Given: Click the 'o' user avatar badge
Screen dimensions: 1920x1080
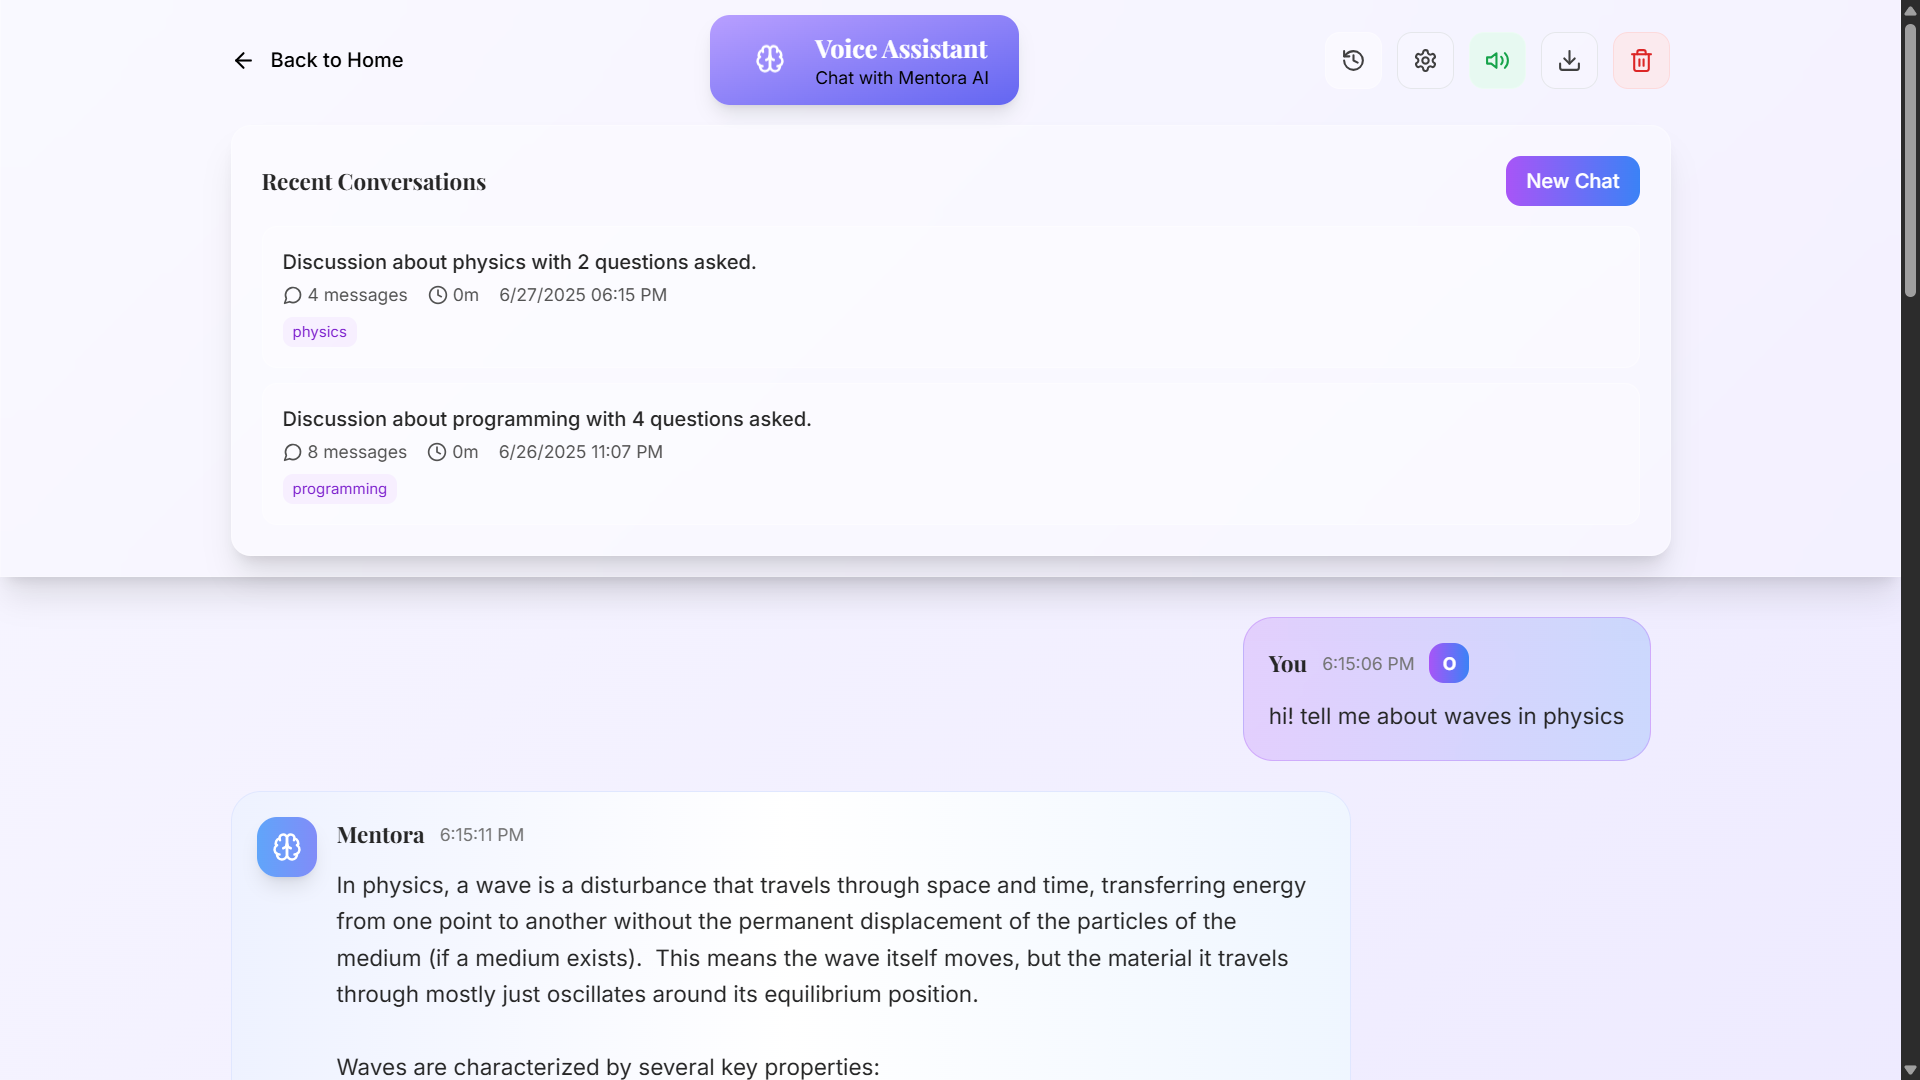Looking at the screenshot, I should (x=1449, y=663).
